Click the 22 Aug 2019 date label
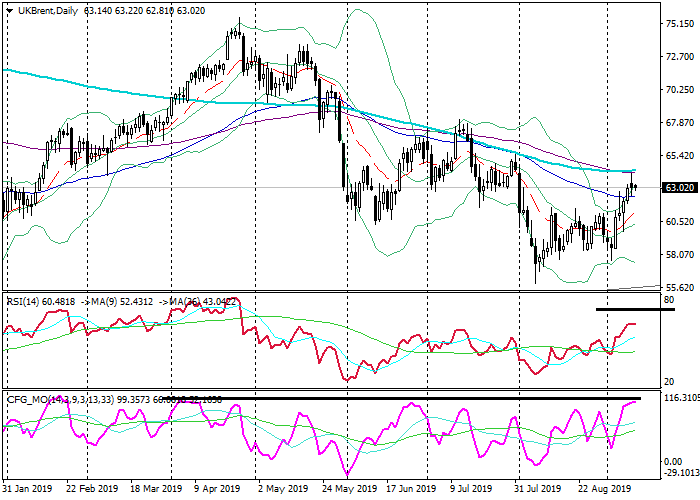This screenshot has width=700, height=500. click(x=607, y=489)
